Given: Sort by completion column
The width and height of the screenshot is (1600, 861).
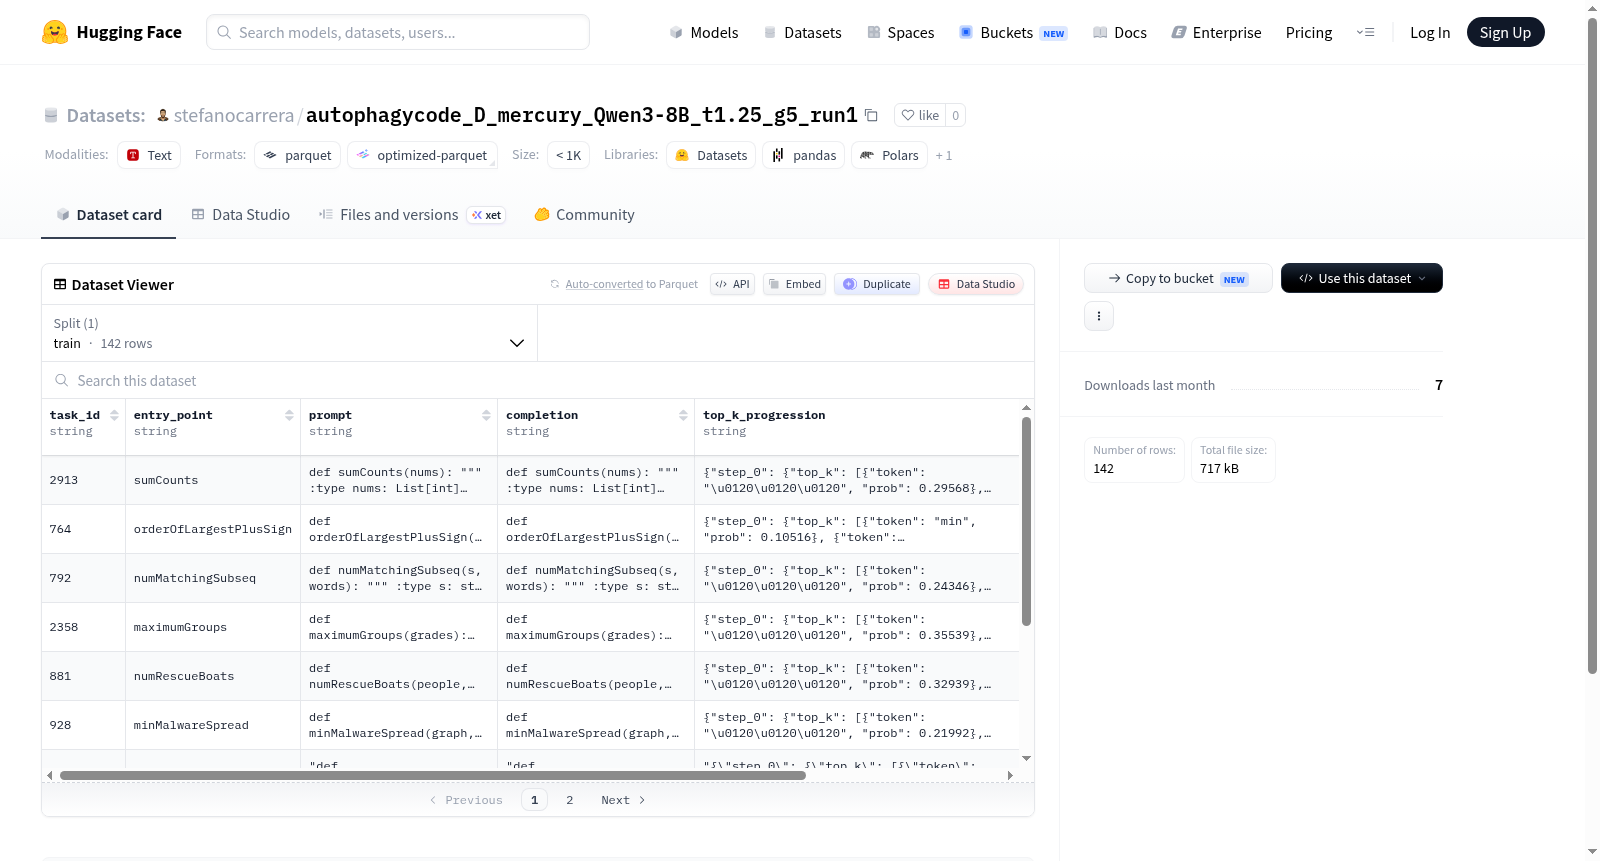Looking at the screenshot, I should point(683,415).
